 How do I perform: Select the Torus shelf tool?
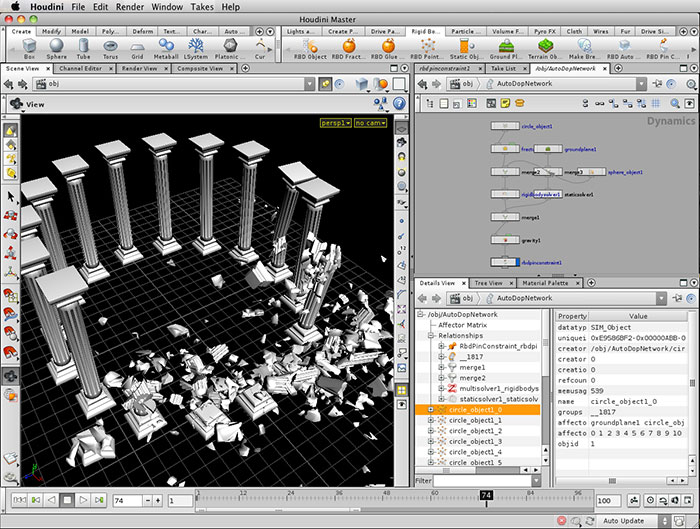pyautogui.click(x=110, y=49)
